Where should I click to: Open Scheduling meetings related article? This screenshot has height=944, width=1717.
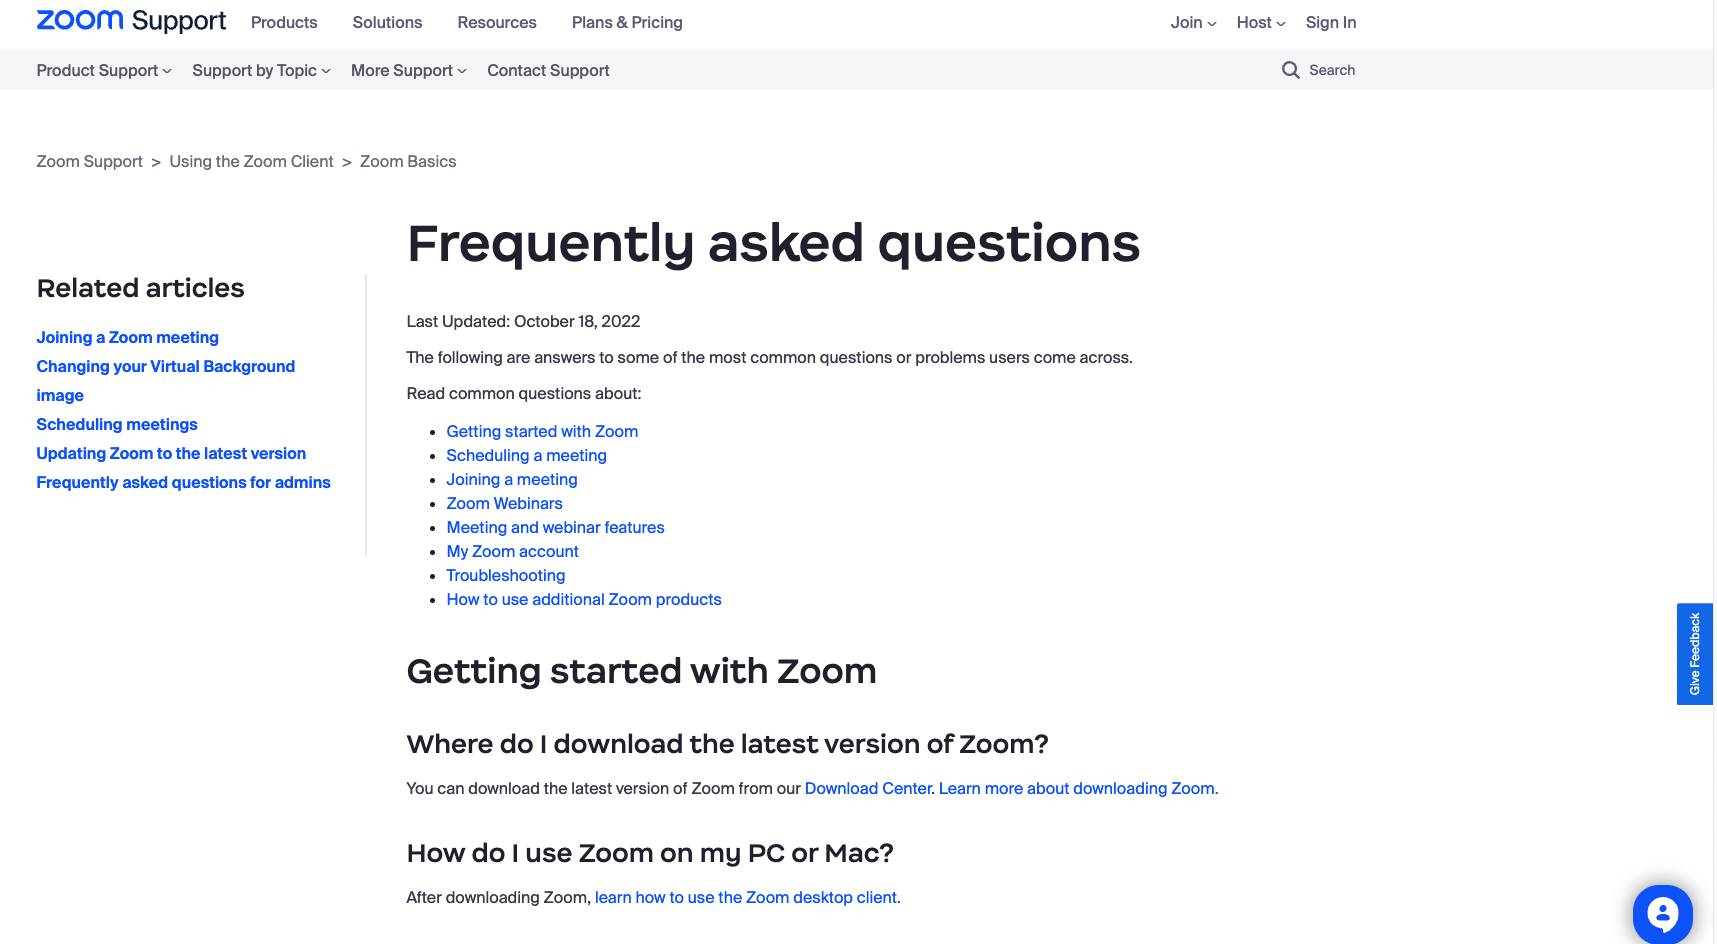pos(117,424)
